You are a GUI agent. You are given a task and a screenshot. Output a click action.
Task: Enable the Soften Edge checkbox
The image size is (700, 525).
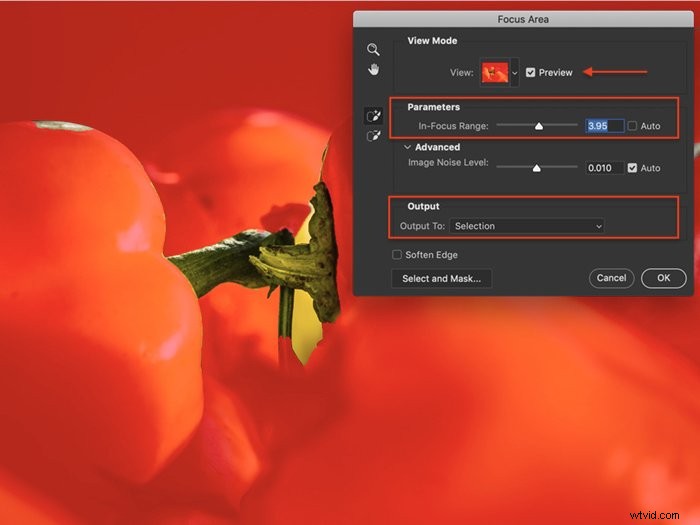[x=396, y=254]
